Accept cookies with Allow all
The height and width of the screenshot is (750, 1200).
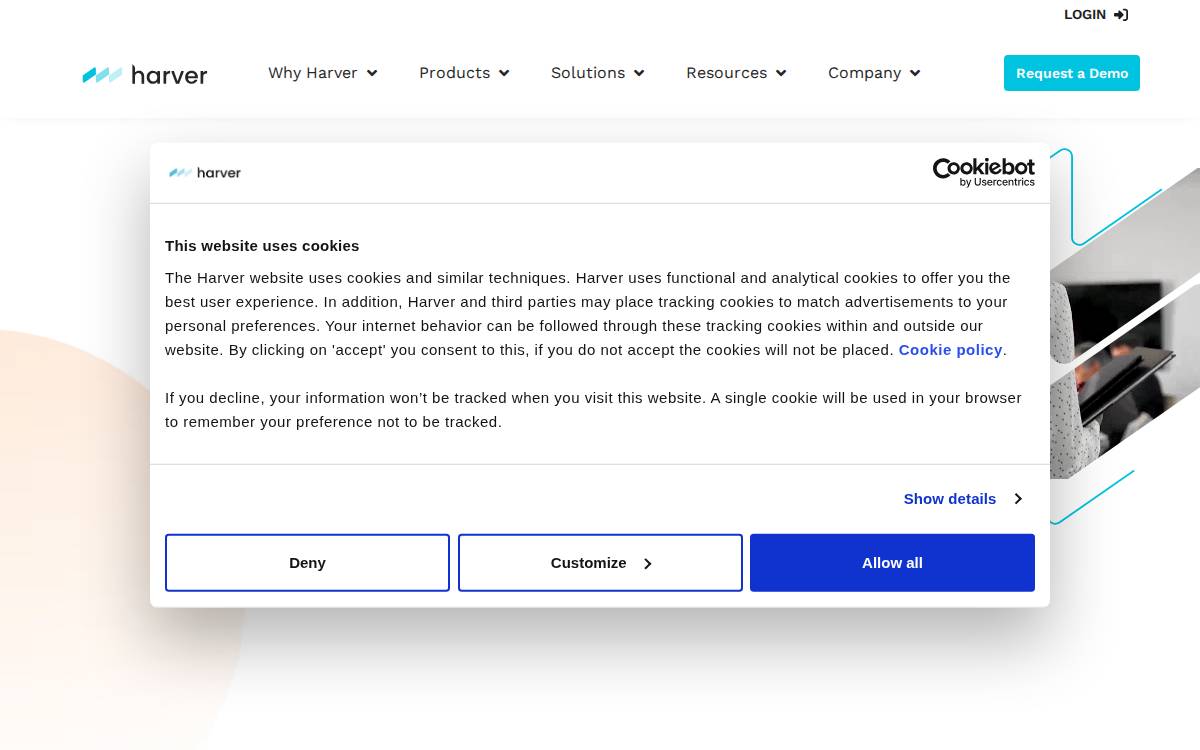coord(892,563)
